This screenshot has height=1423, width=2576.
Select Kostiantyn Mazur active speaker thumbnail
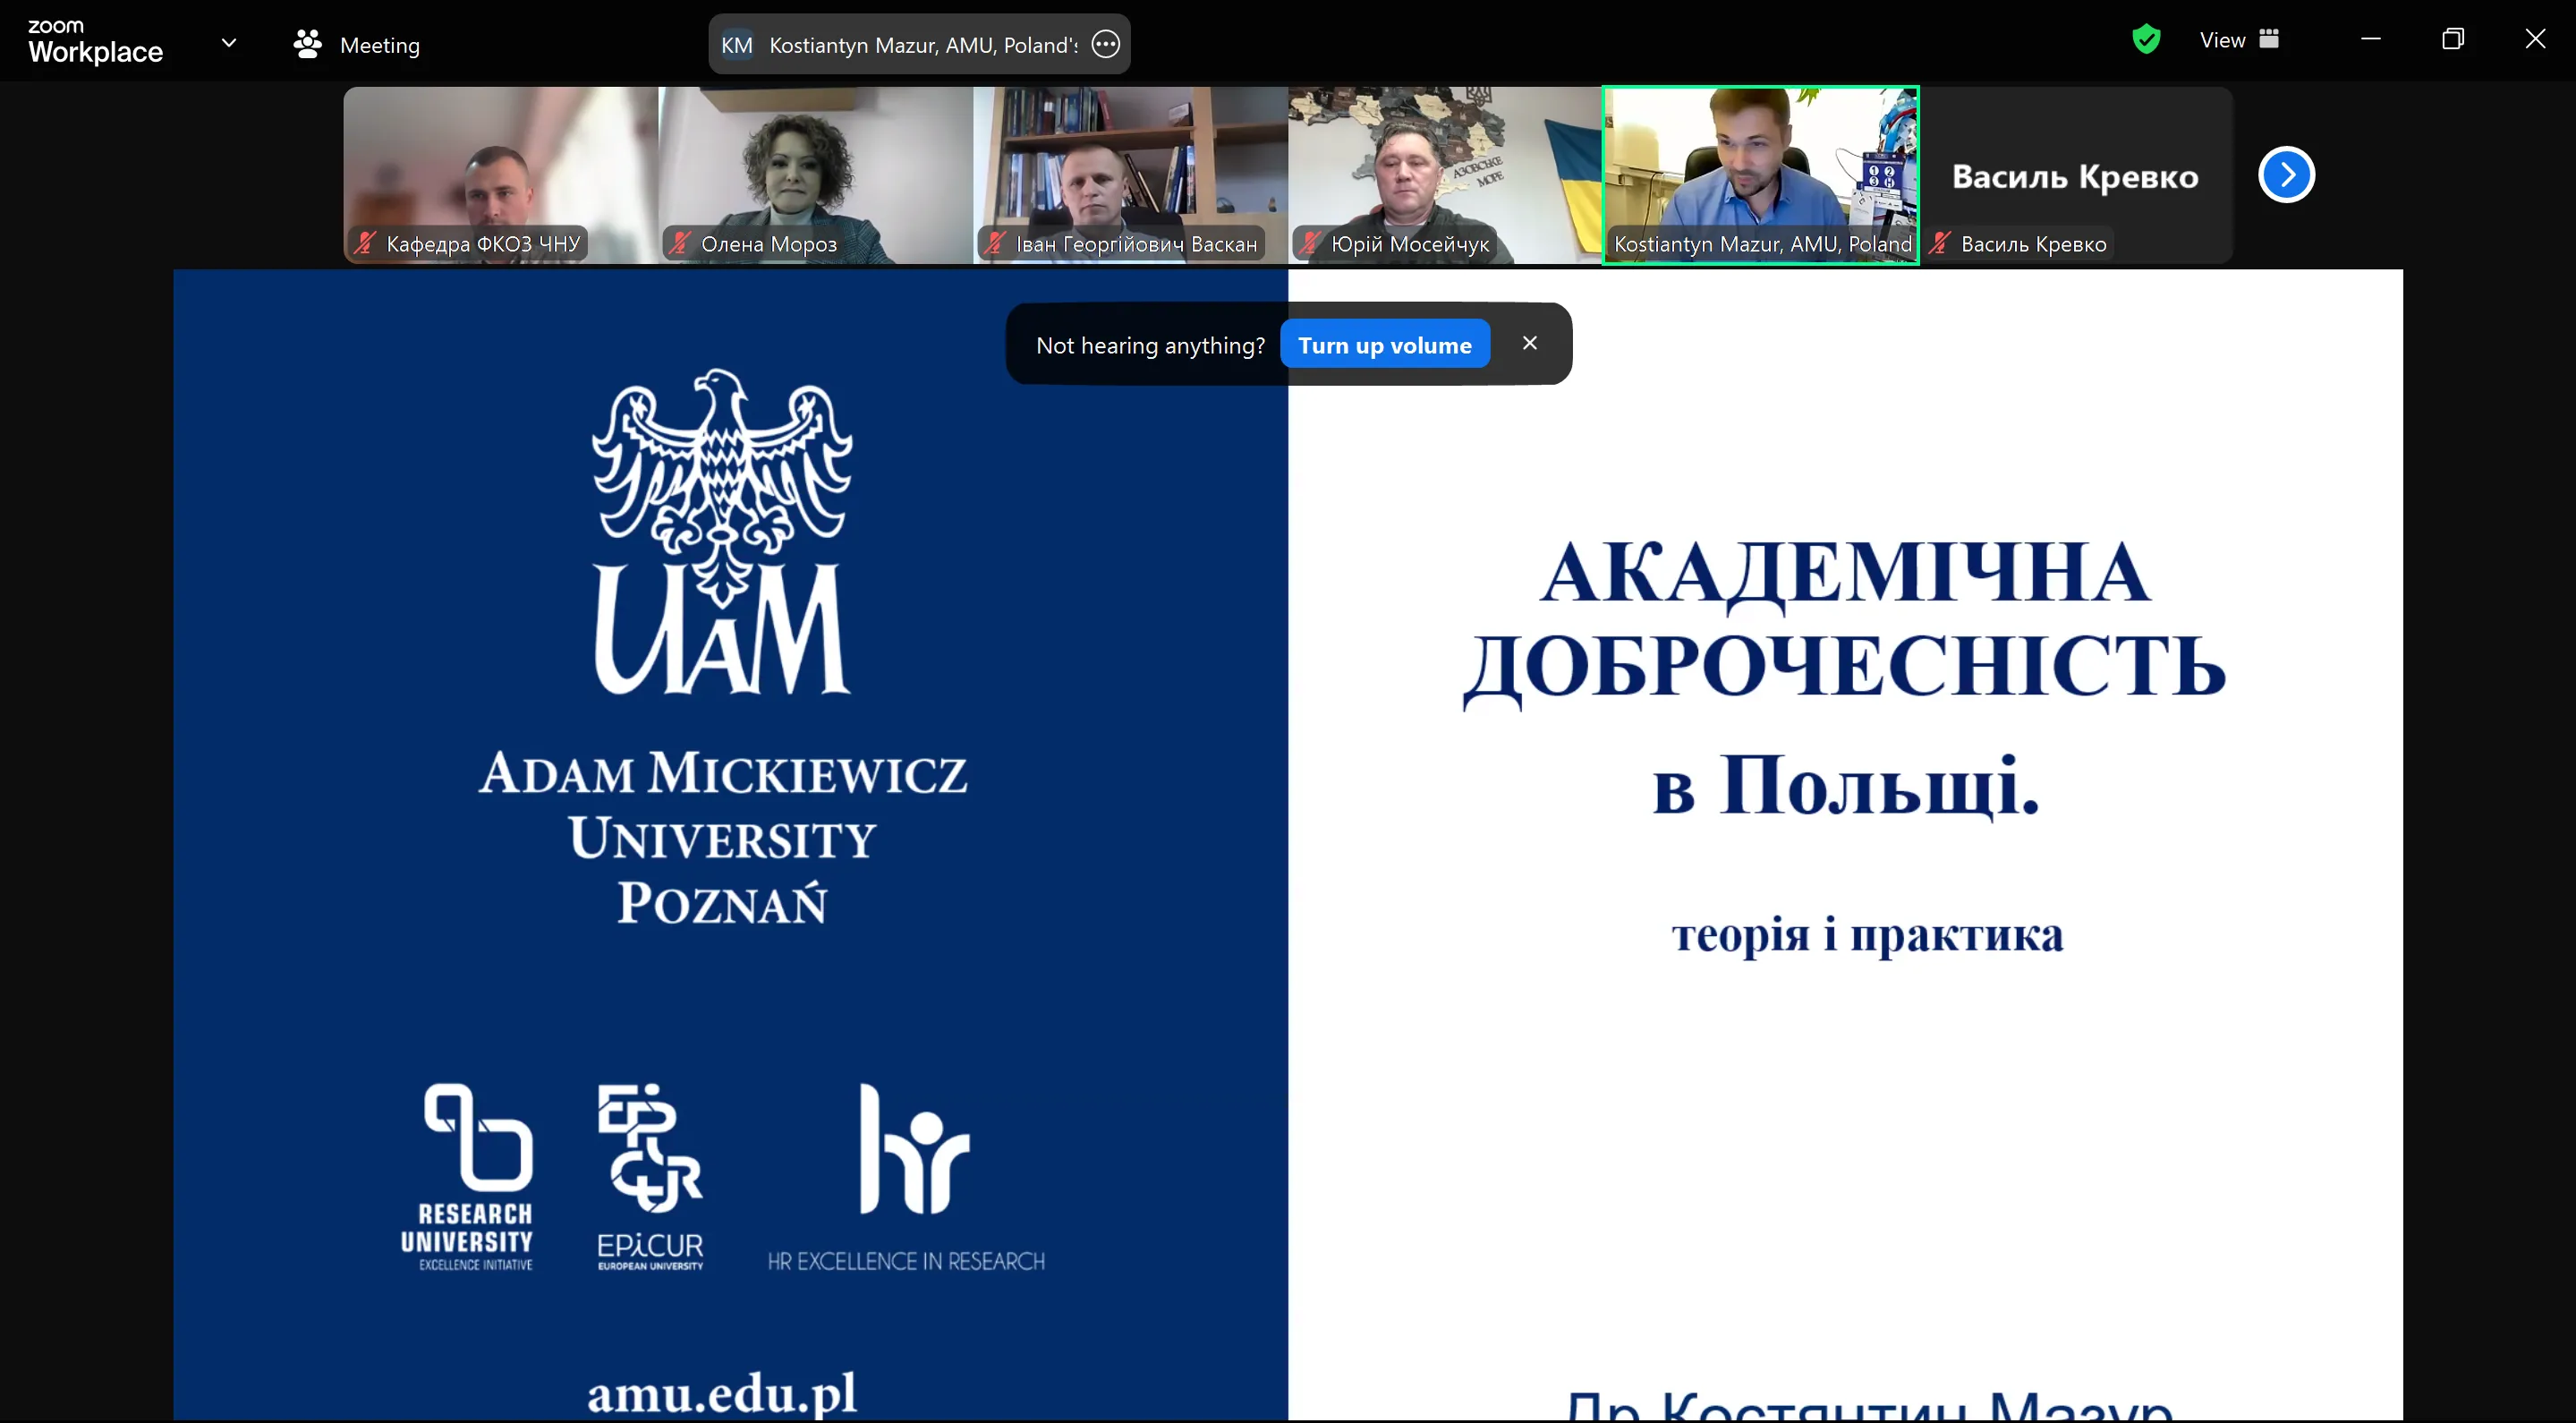[x=1761, y=175]
